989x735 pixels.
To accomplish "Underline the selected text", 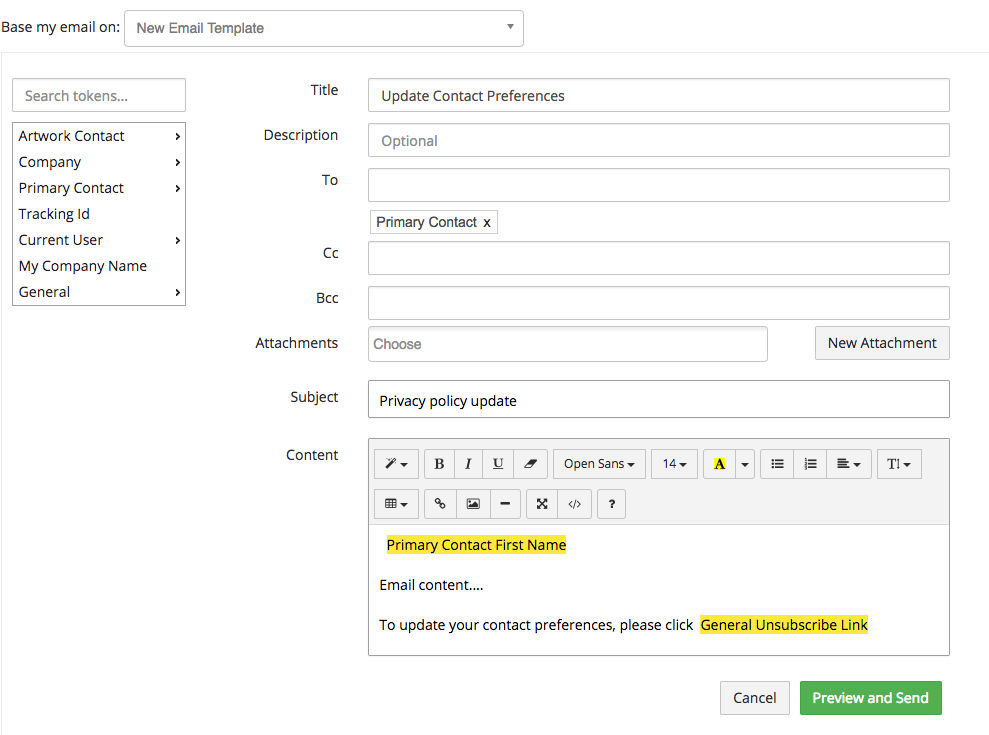I will point(498,464).
